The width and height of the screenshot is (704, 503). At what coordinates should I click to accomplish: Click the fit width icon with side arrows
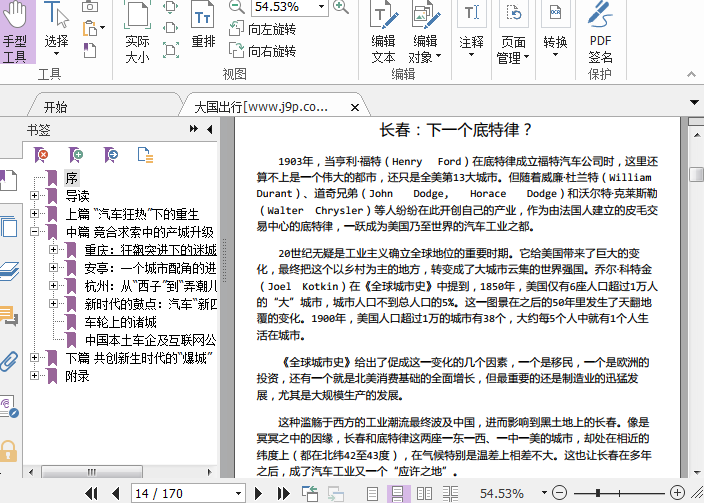[171, 28]
